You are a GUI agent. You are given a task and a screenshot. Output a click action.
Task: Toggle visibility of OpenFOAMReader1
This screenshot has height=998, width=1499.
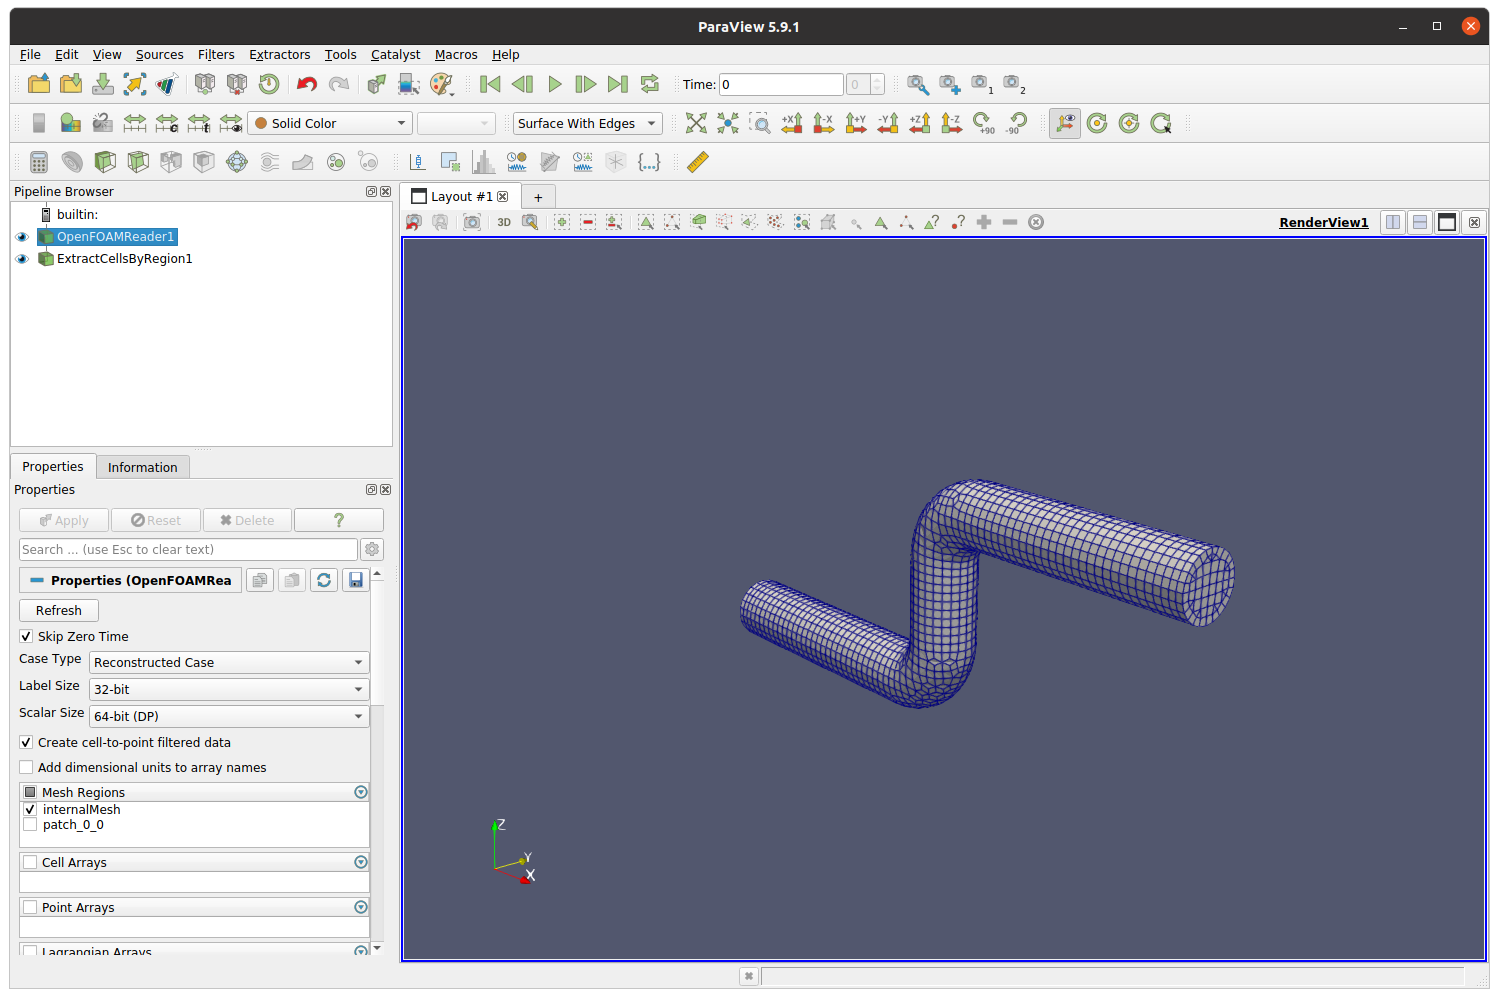pyautogui.click(x=22, y=237)
